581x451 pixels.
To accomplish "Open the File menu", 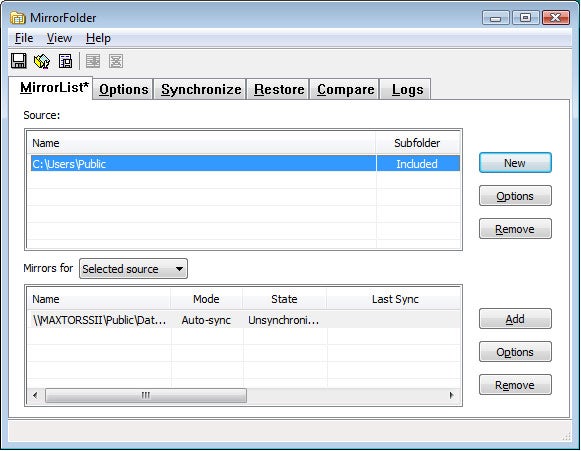I will [24, 38].
